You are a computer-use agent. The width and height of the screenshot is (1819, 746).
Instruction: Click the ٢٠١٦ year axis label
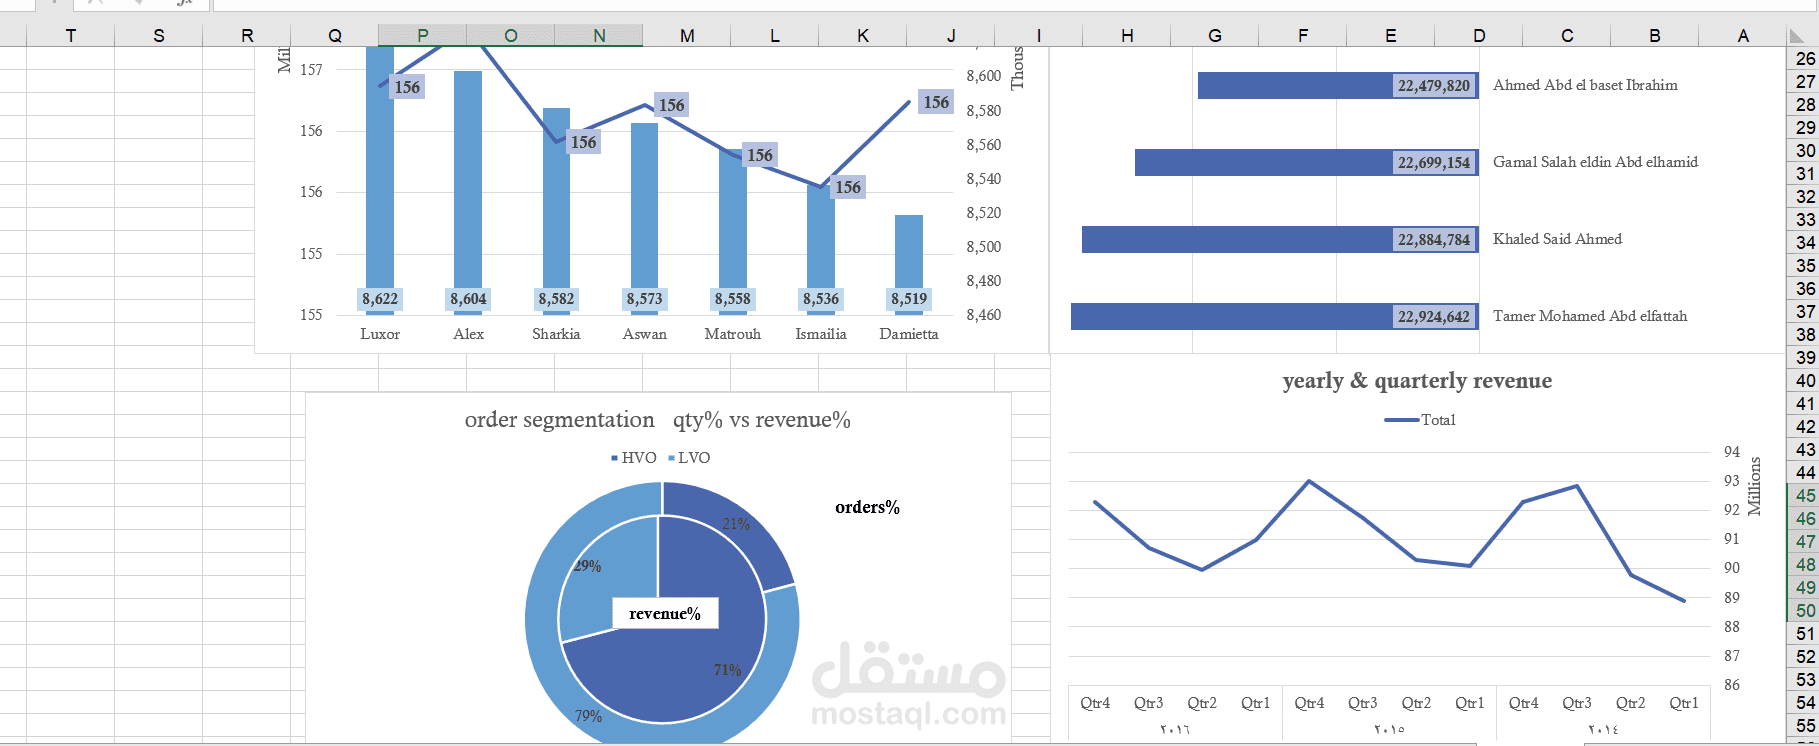click(1175, 729)
